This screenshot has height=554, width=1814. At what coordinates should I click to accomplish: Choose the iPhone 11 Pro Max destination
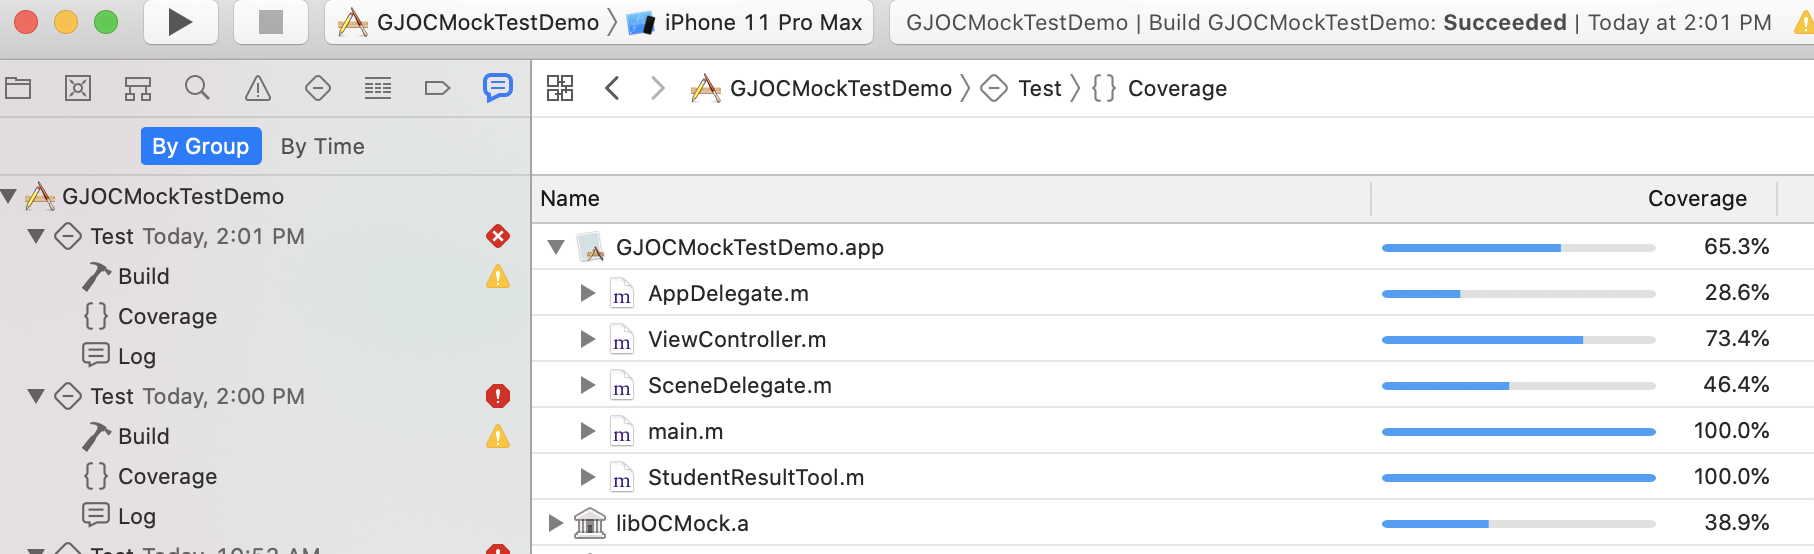tap(762, 22)
